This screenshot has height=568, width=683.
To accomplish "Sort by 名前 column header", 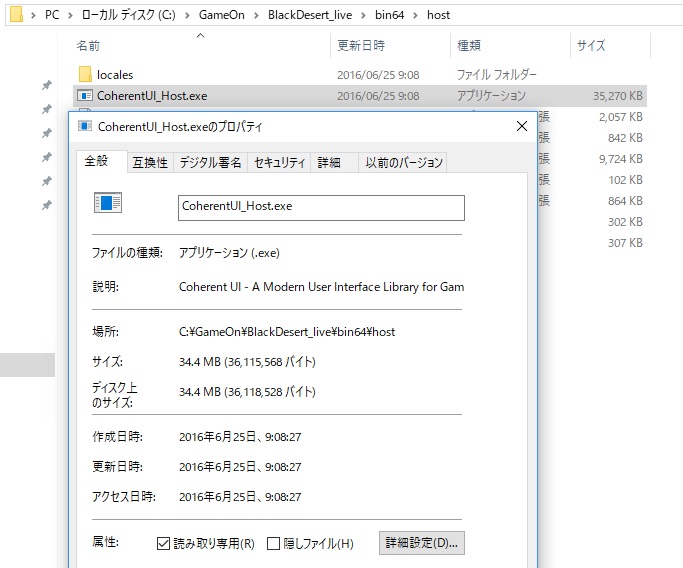I will [x=88, y=46].
